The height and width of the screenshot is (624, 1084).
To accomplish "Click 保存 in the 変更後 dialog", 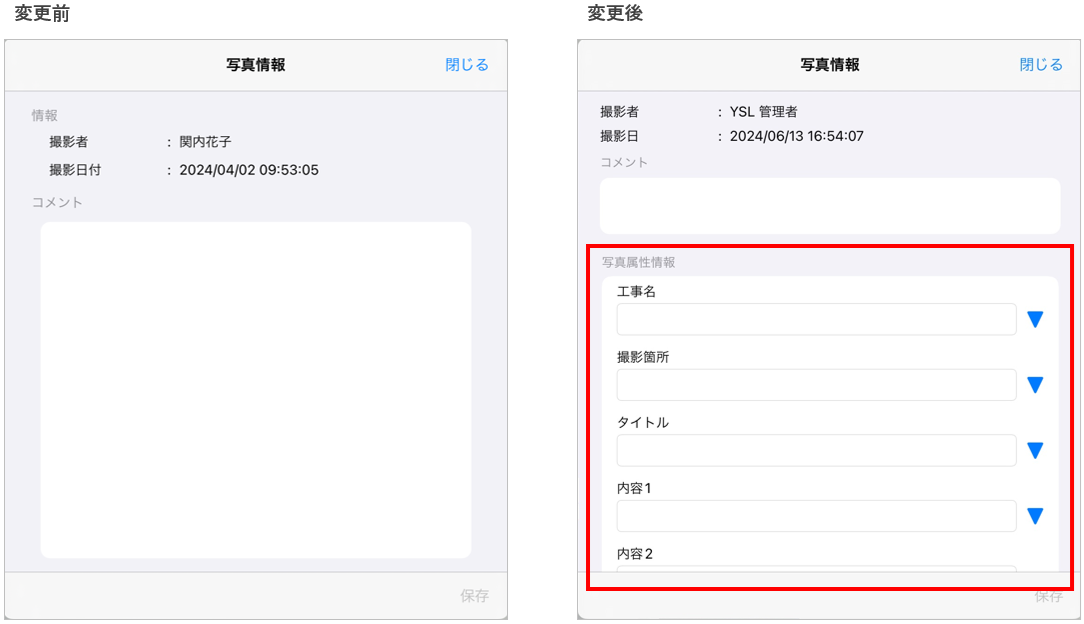I will pyautogui.click(x=1048, y=597).
